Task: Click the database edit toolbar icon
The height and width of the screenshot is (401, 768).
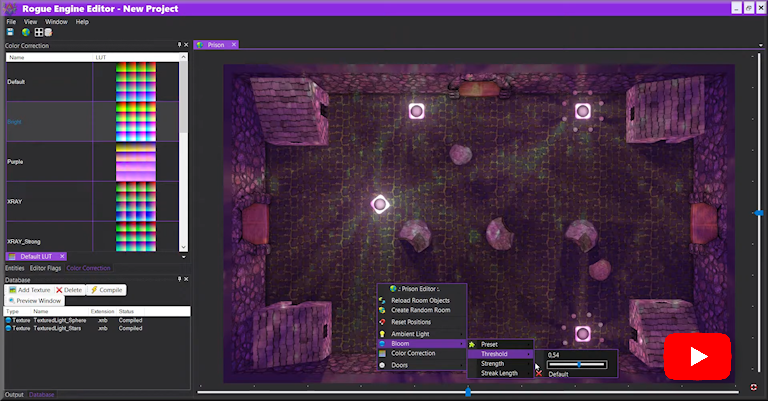Action: click(x=48, y=32)
